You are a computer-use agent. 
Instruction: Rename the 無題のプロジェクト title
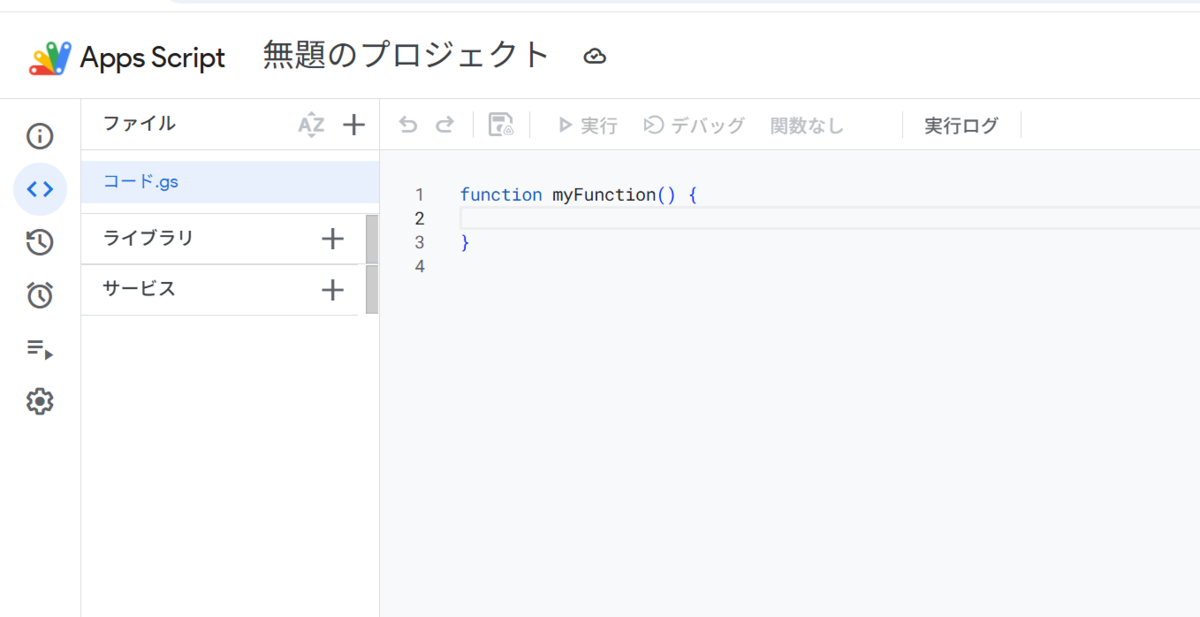coord(407,55)
